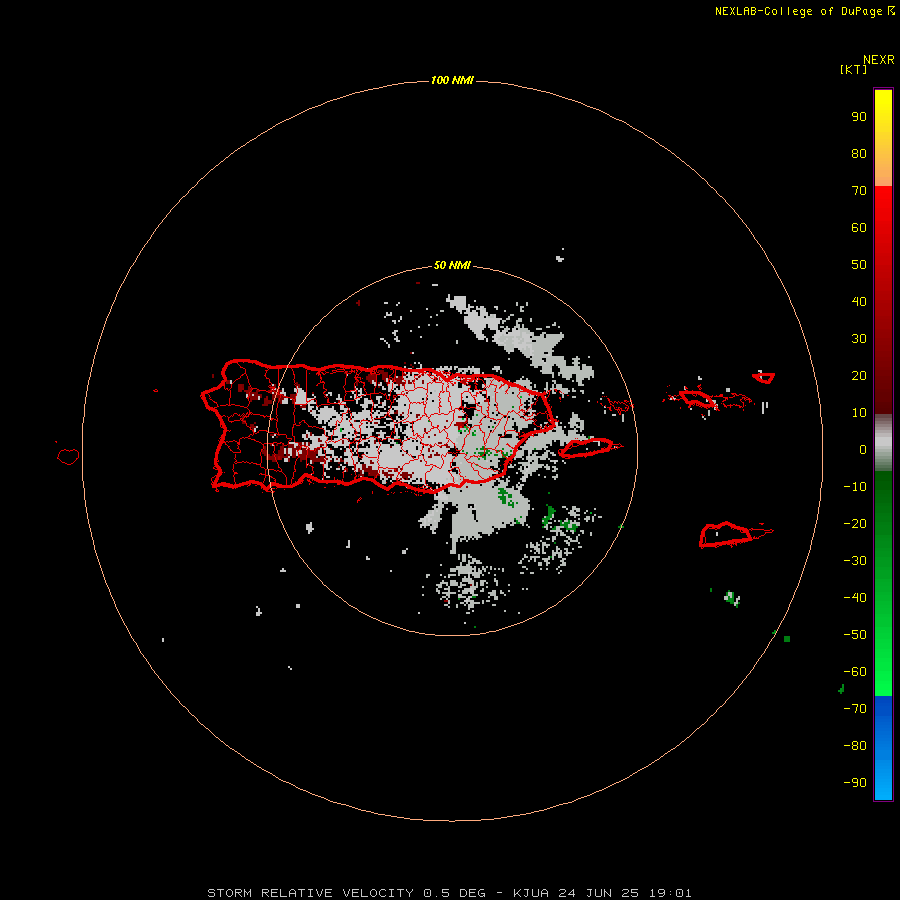This screenshot has width=900, height=900.
Task: Click the Vieques island outline east of Puerto Rico
Action: coord(589,448)
